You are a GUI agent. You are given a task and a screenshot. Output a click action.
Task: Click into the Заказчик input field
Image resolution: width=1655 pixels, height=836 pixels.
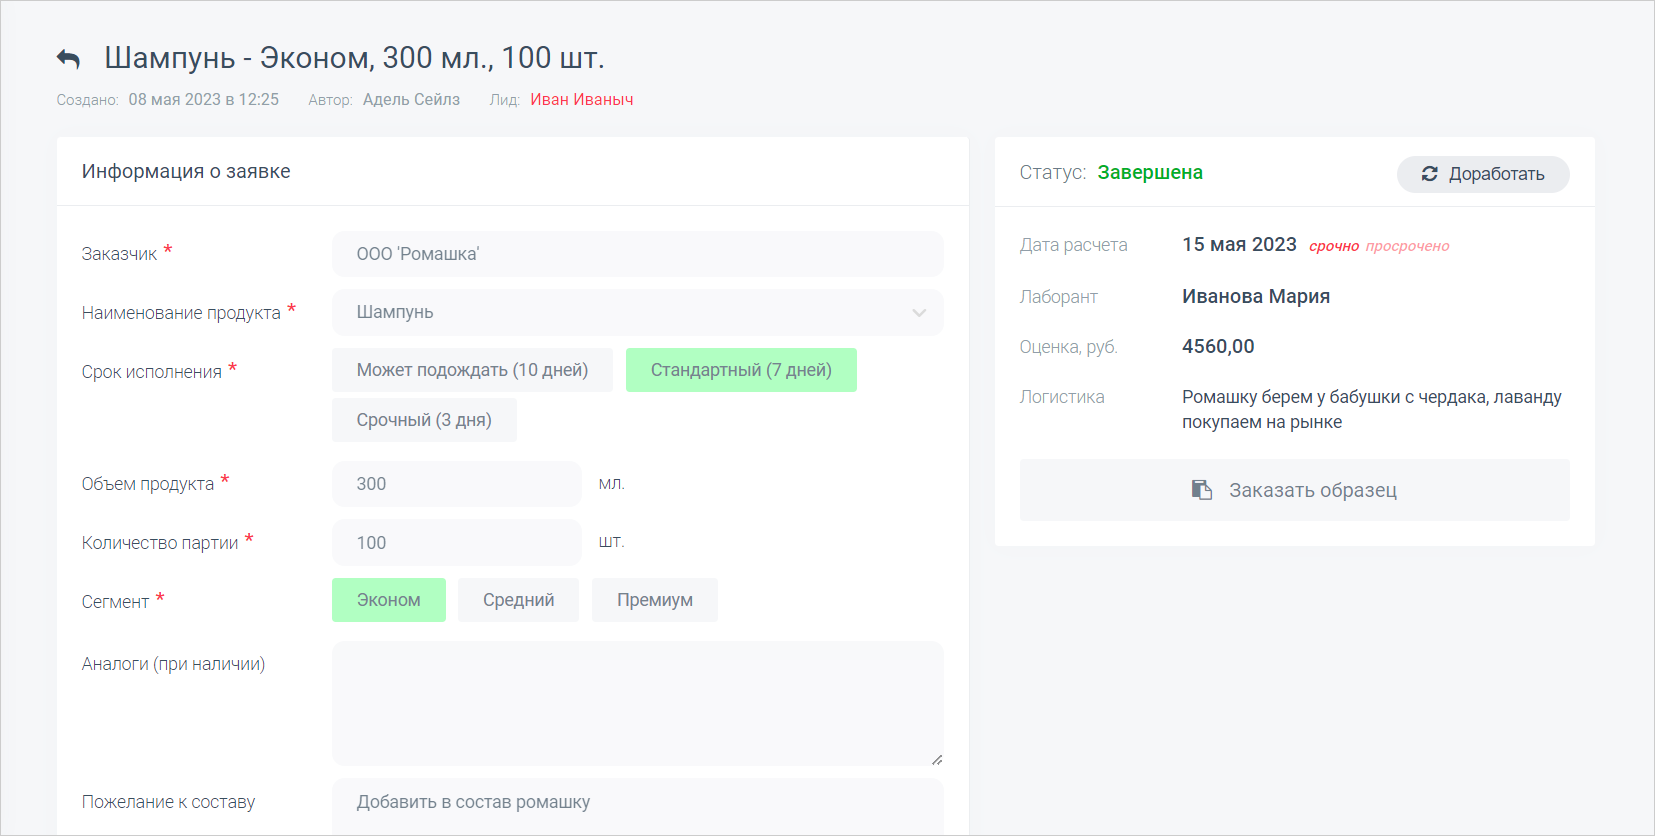tap(638, 254)
